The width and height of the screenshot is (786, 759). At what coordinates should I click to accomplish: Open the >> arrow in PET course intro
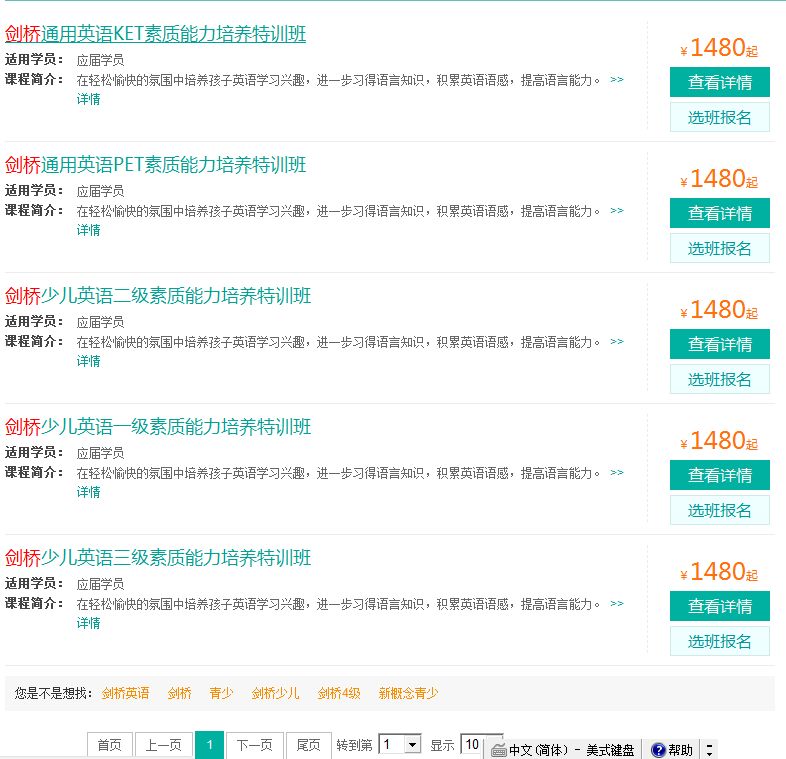tap(617, 211)
